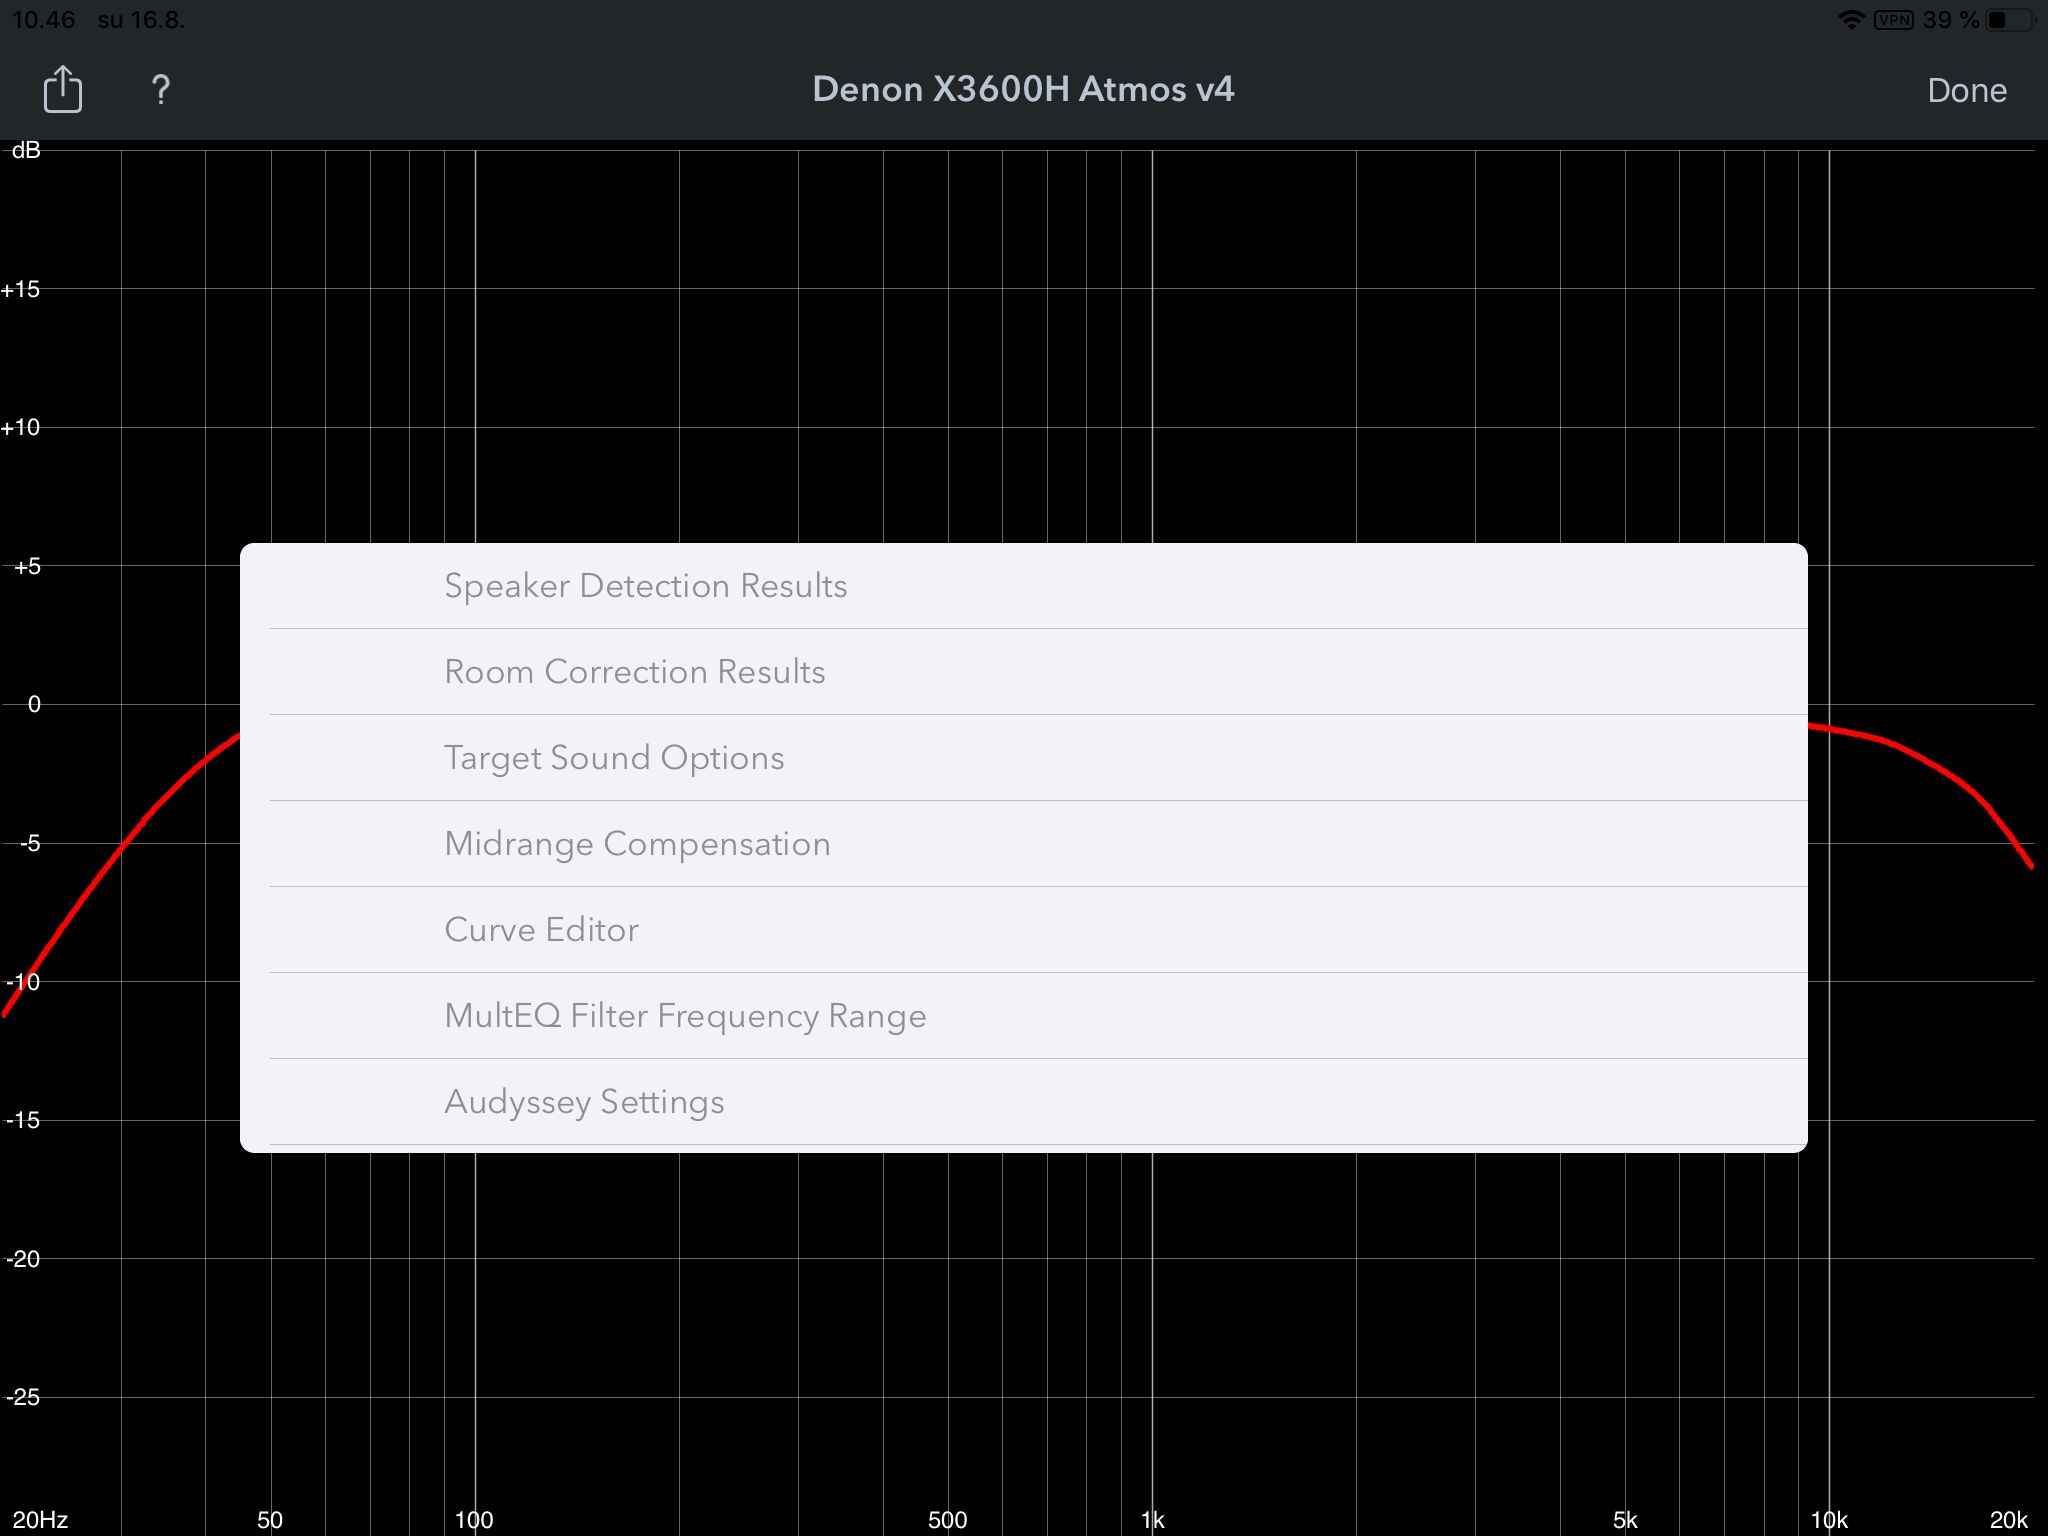Tap the battery status icon
The image size is (2048, 1536).
pos(2011,20)
